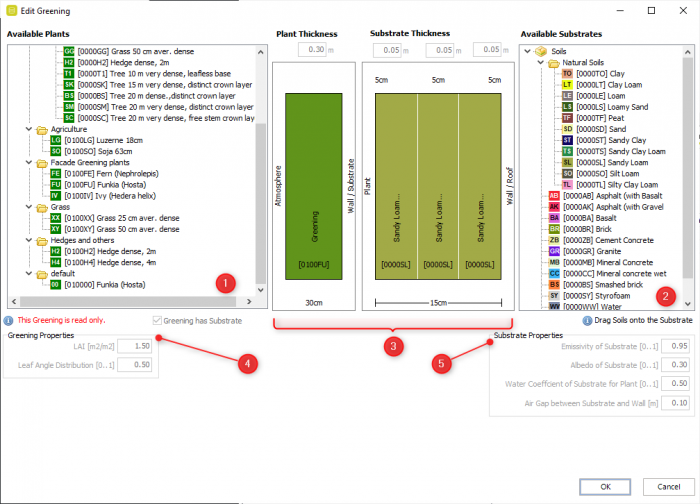
Task: Select the LG Luzerne 18cm icon
Action: click(x=55, y=140)
